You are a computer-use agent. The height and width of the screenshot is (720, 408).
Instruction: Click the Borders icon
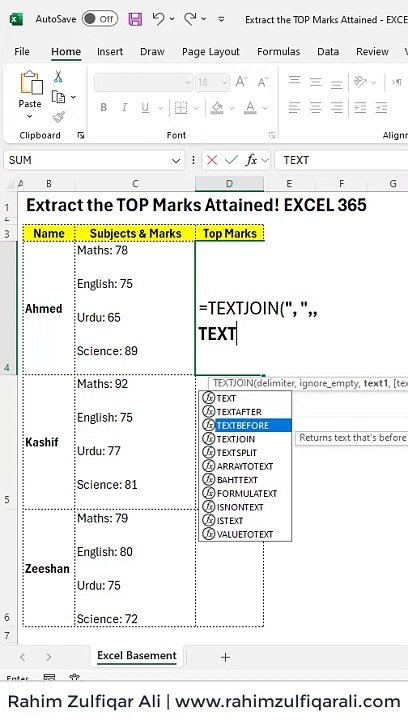[181, 107]
